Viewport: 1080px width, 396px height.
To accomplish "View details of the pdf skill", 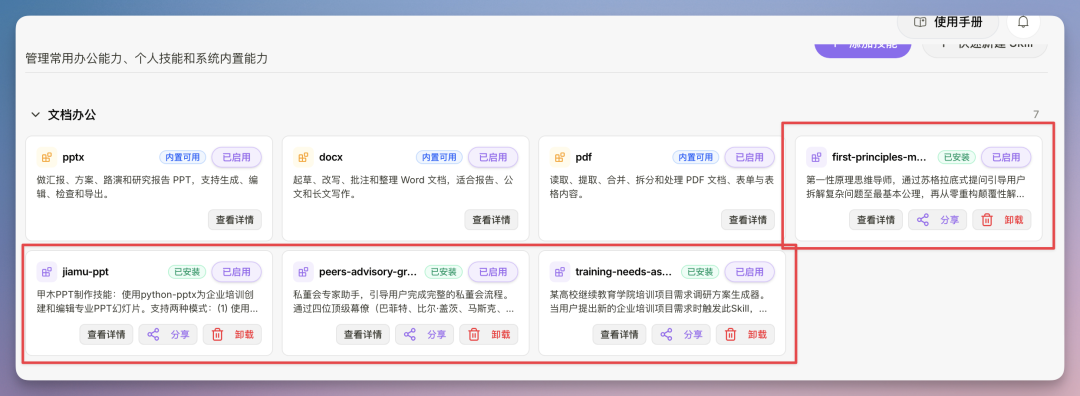I will [748, 220].
